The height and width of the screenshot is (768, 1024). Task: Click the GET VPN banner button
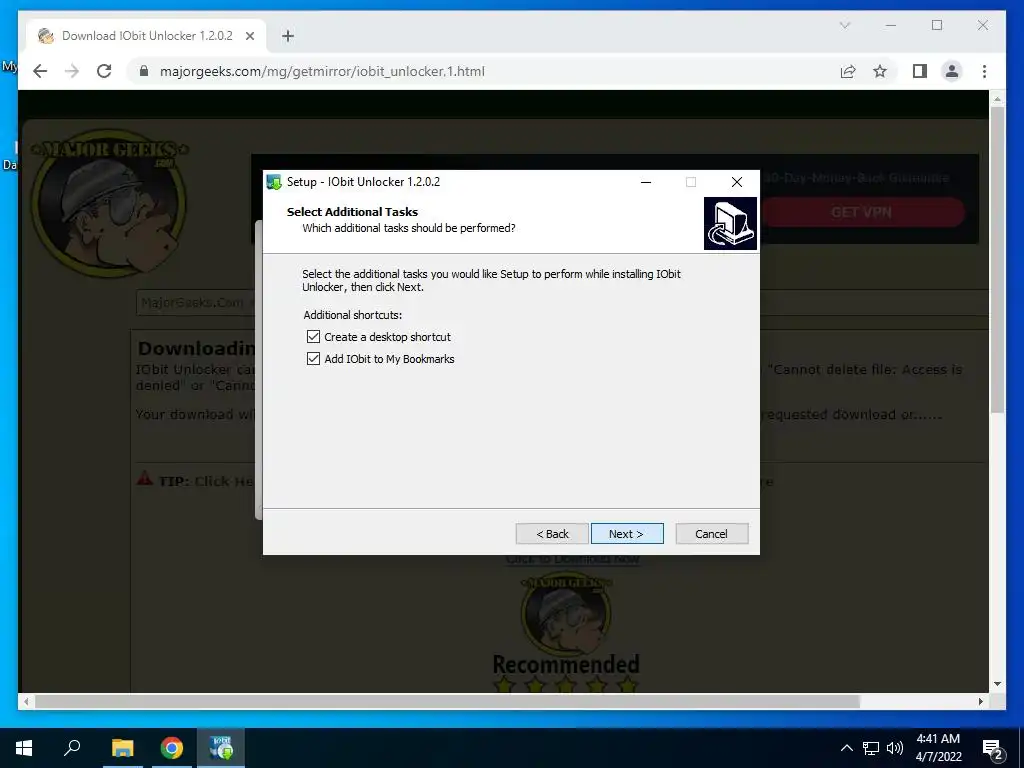pos(861,212)
